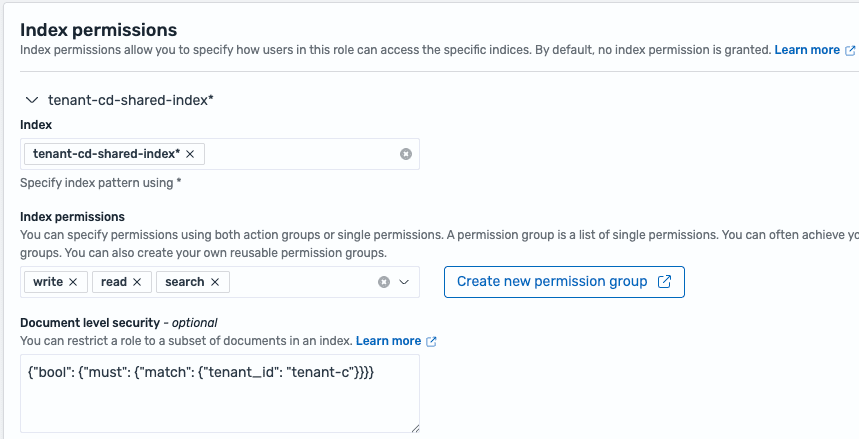Open Learn more link for document level security
Screen dimensions: 859x439
(x=388, y=341)
